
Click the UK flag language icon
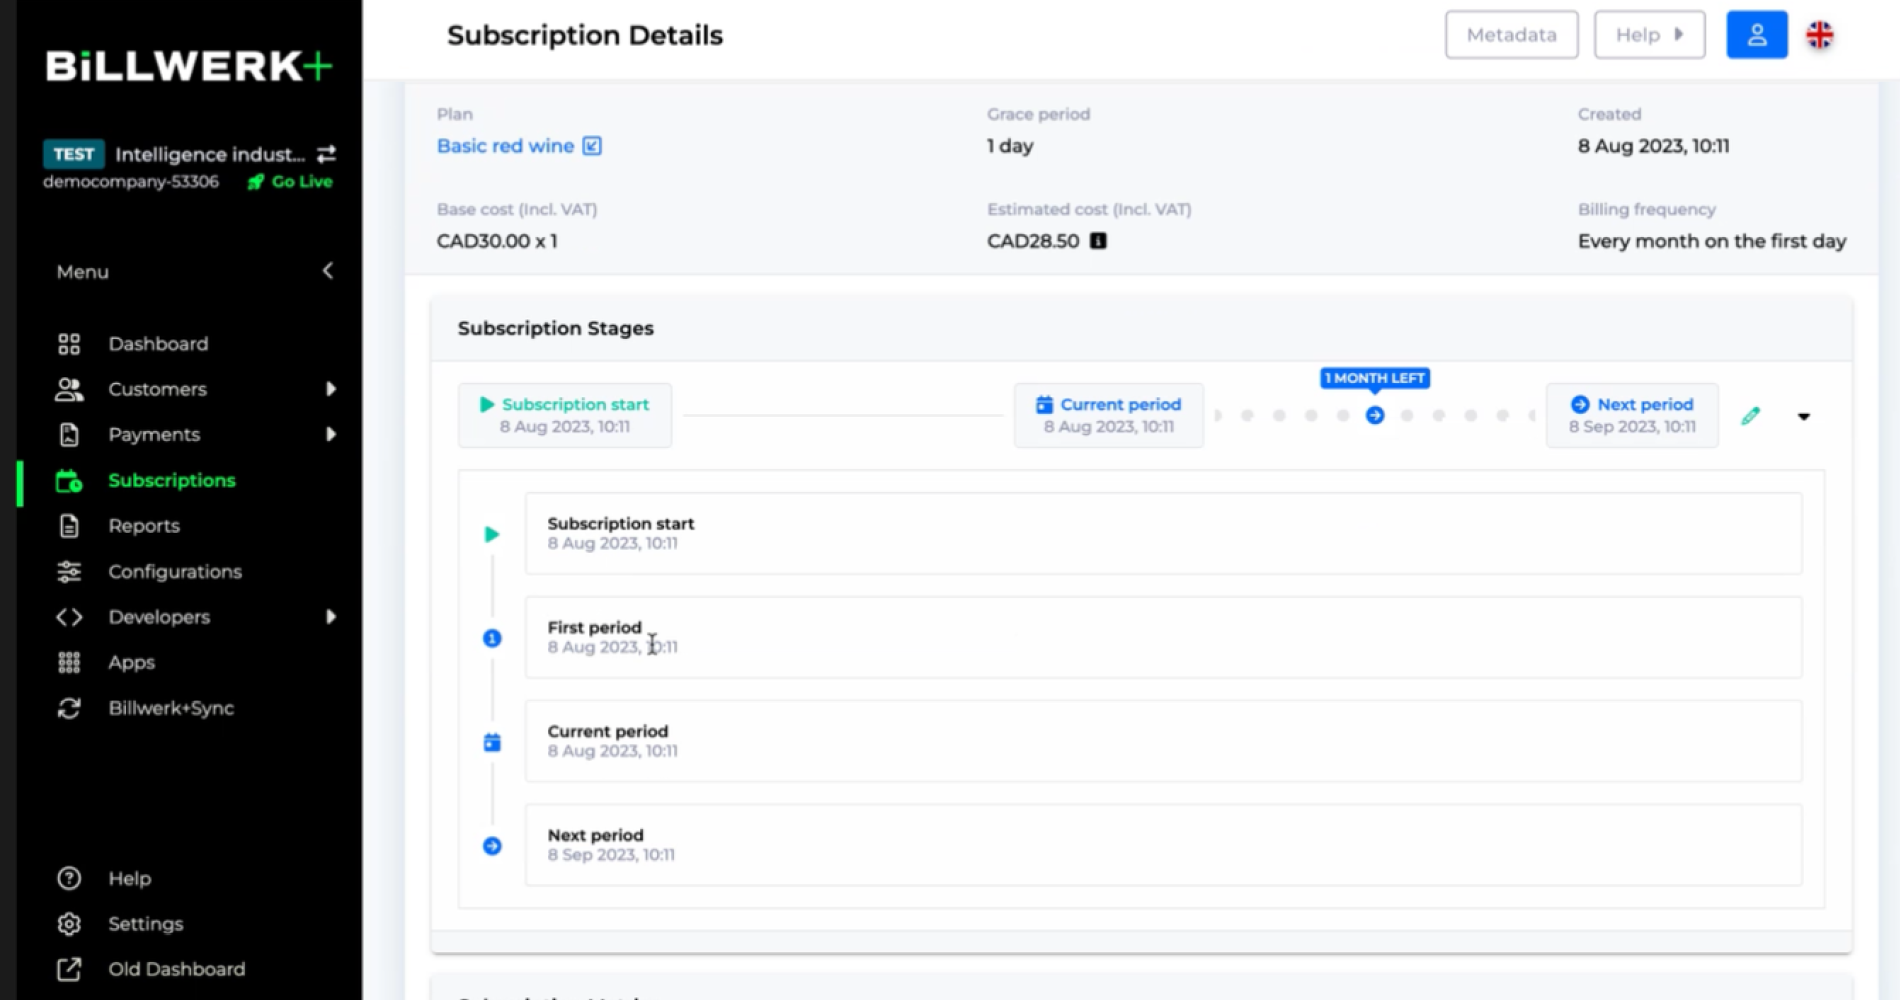click(1819, 35)
